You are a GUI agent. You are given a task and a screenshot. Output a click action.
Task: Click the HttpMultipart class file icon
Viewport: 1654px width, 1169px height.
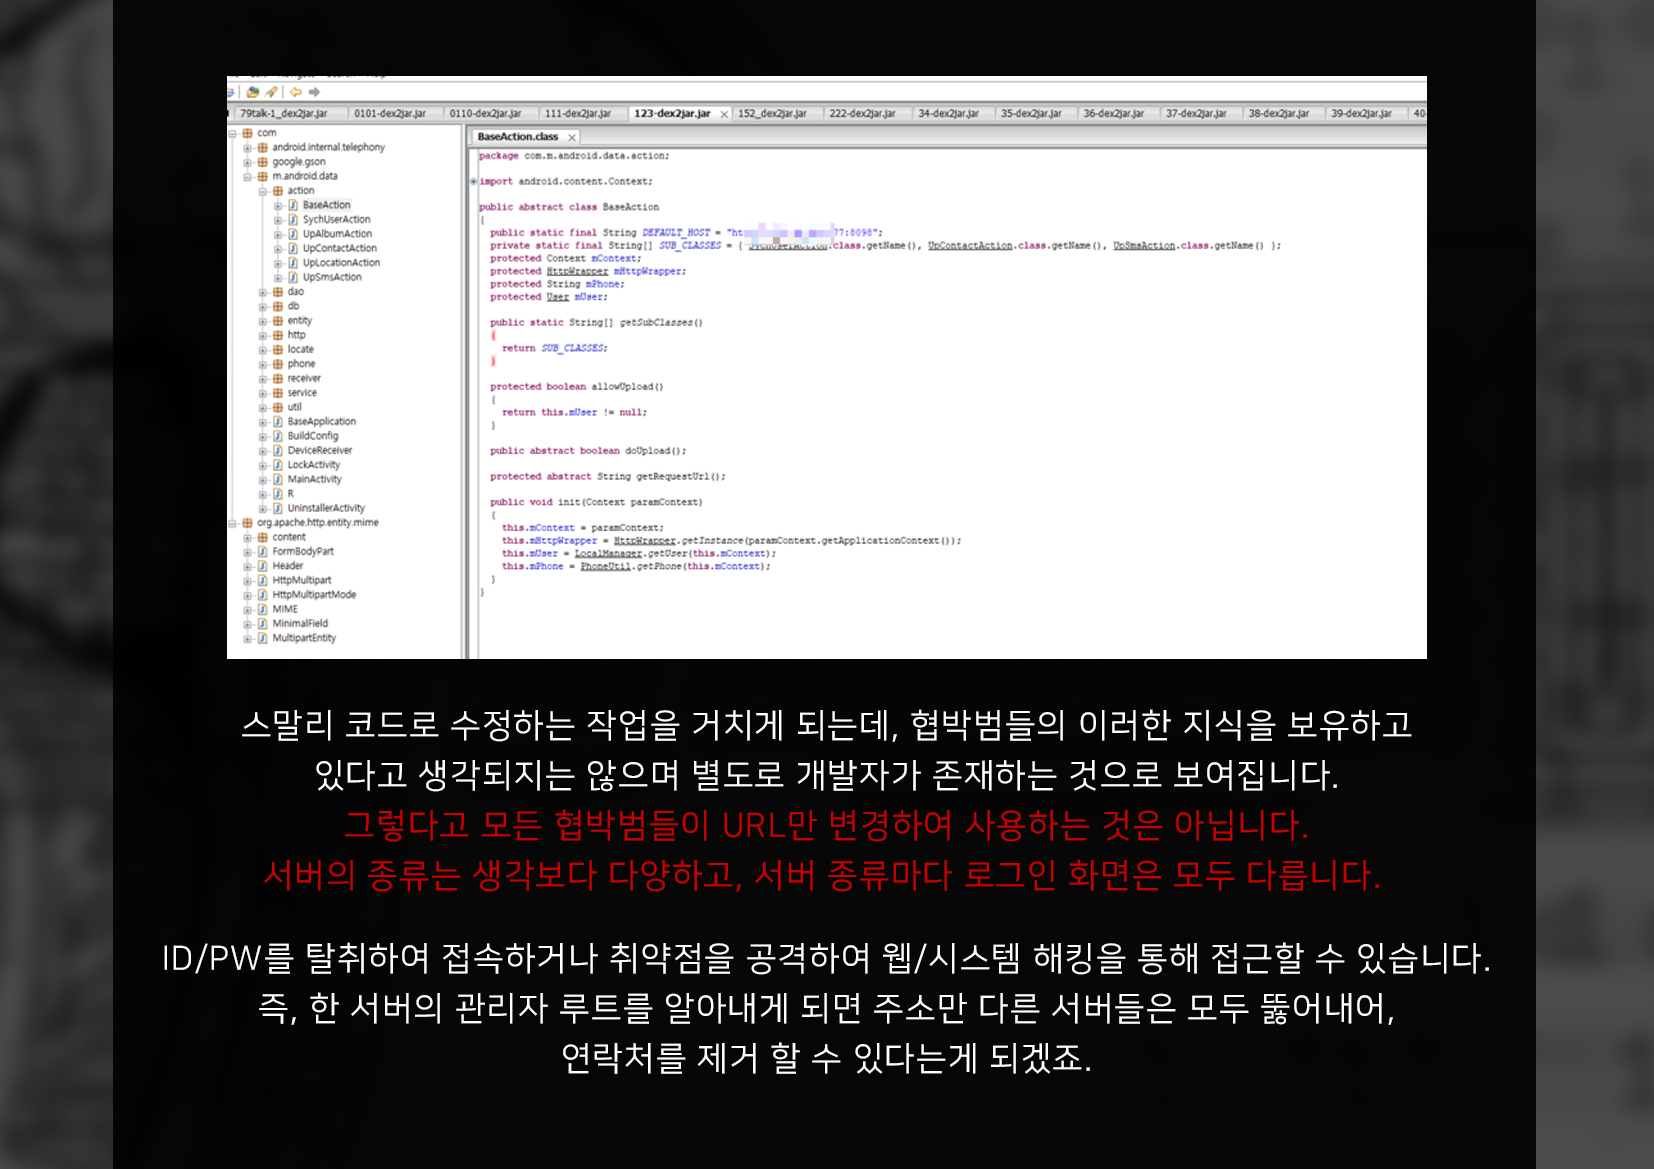(x=263, y=581)
